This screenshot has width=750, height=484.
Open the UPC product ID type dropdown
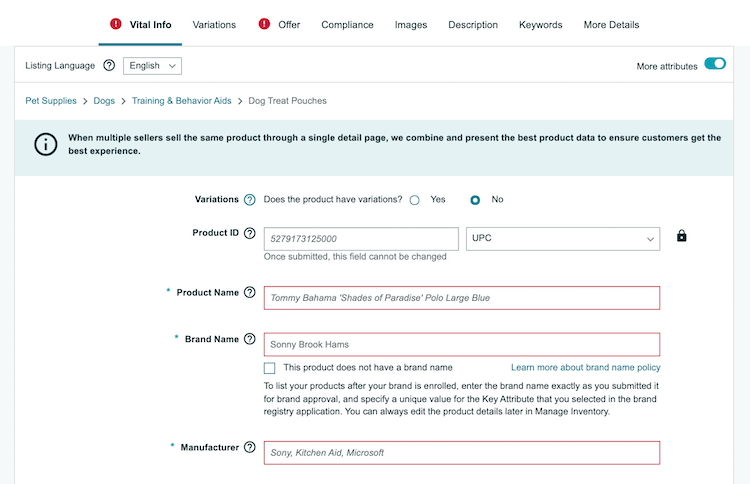click(x=563, y=239)
